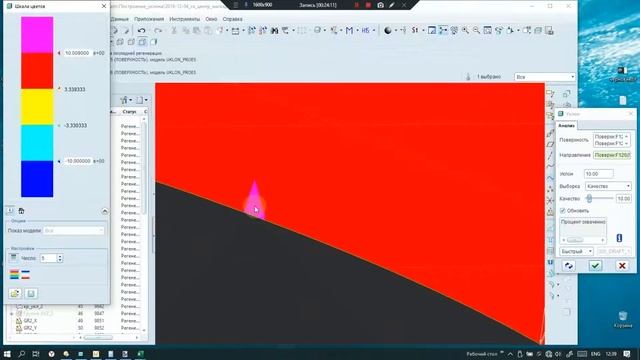Open the notification center icon
The height and width of the screenshot is (360, 640).
[627, 354]
